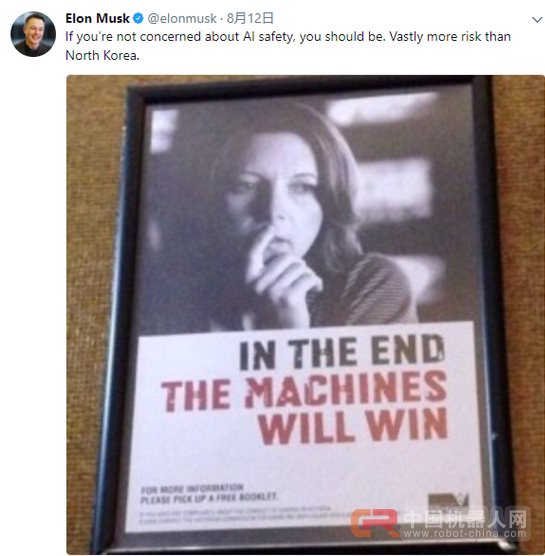Expand the tweet options chevron menu
This screenshot has width=545, height=556.
point(538,20)
